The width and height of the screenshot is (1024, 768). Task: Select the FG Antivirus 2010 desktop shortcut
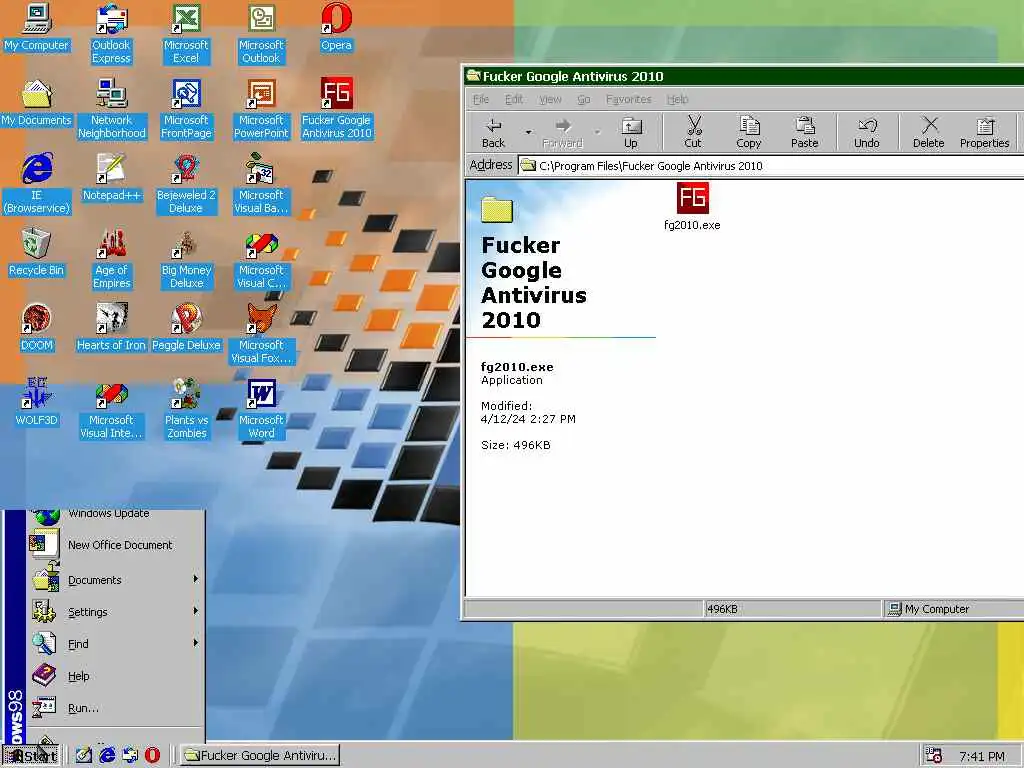coord(336,109)
